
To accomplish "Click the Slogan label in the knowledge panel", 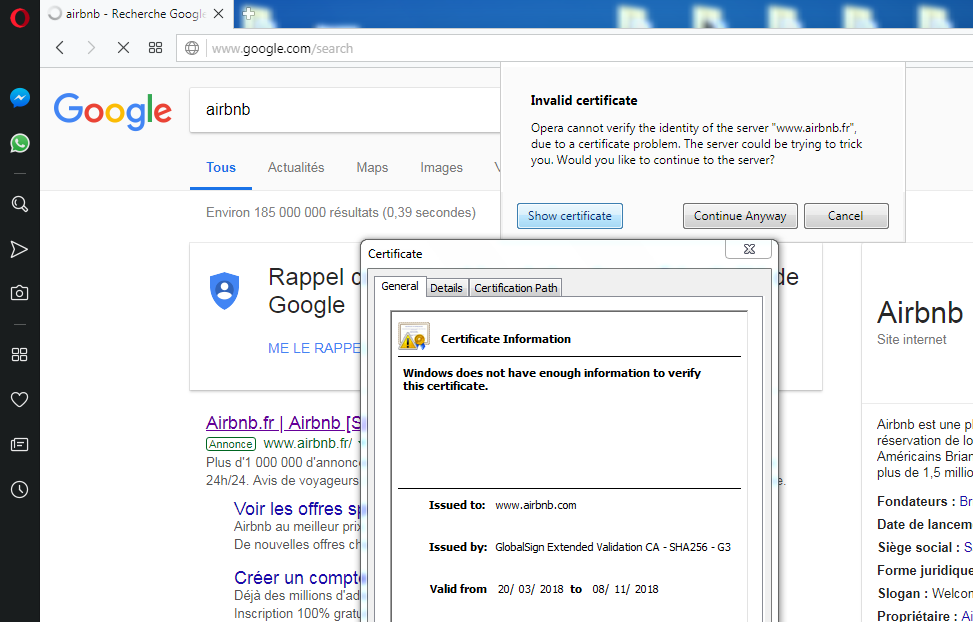I will (x=902, y=593).
